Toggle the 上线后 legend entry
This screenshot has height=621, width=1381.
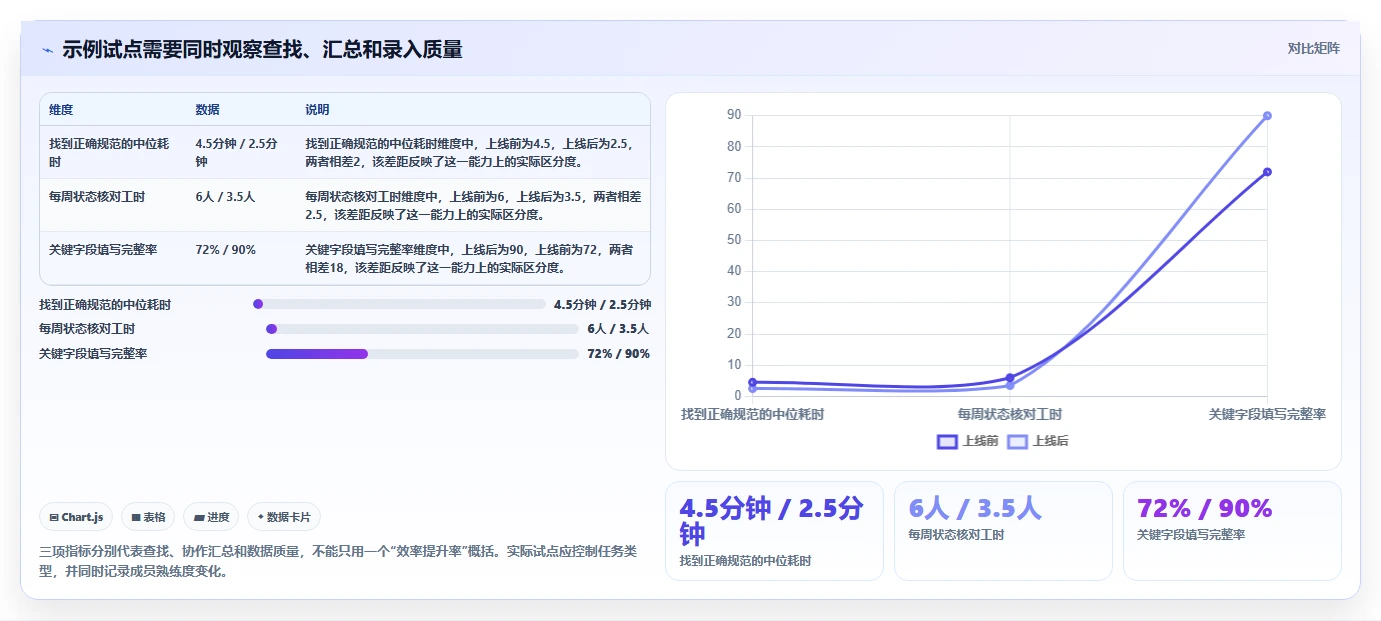coord(1037,441)
